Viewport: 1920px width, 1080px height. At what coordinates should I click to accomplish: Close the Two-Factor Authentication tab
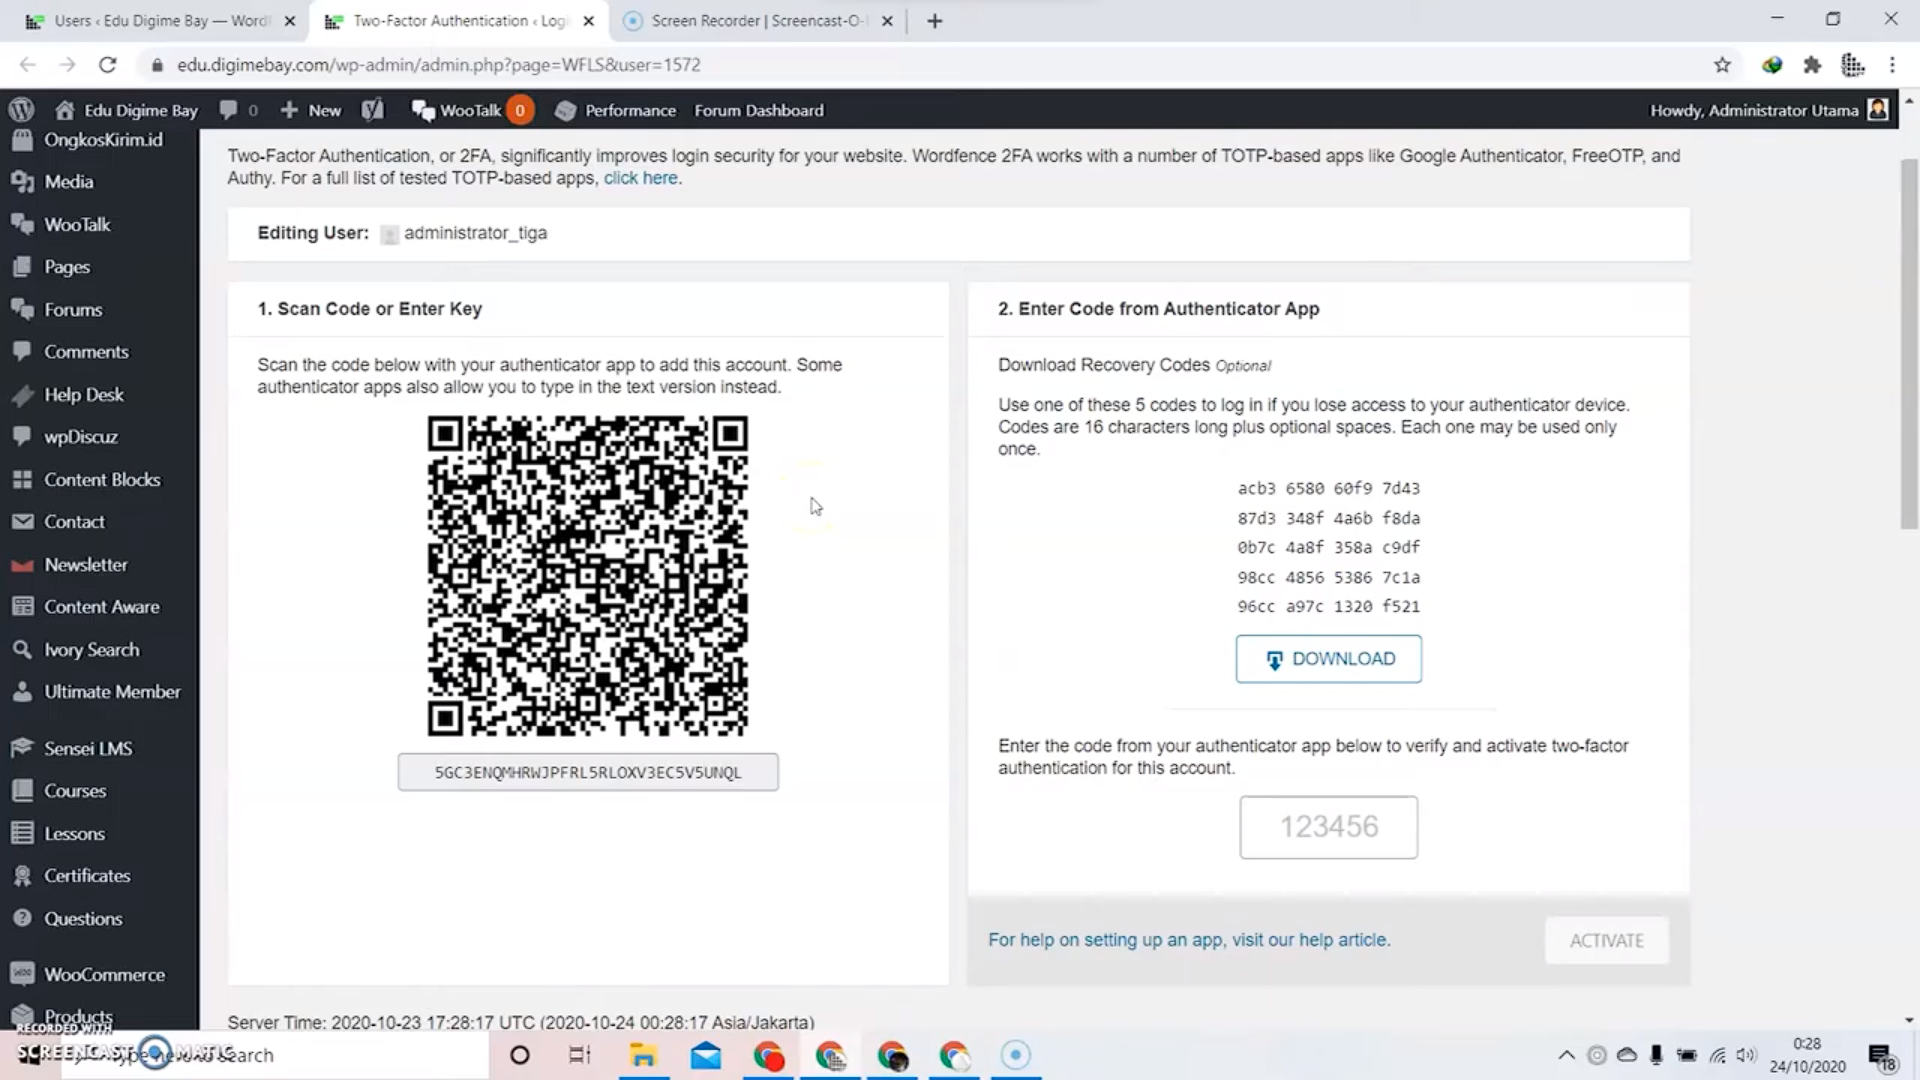coord(589,20)
